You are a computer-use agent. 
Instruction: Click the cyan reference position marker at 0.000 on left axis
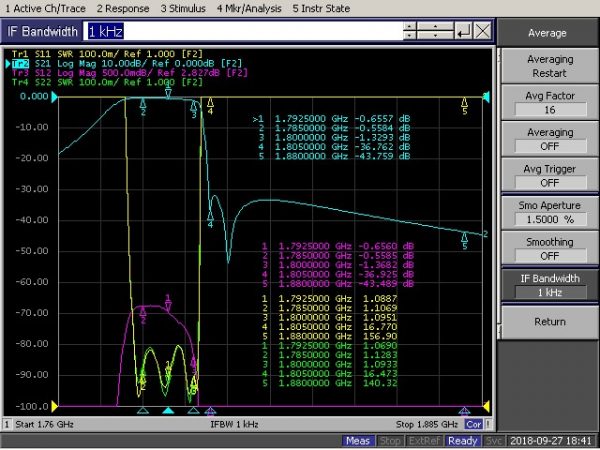click(x=54, y=97)
